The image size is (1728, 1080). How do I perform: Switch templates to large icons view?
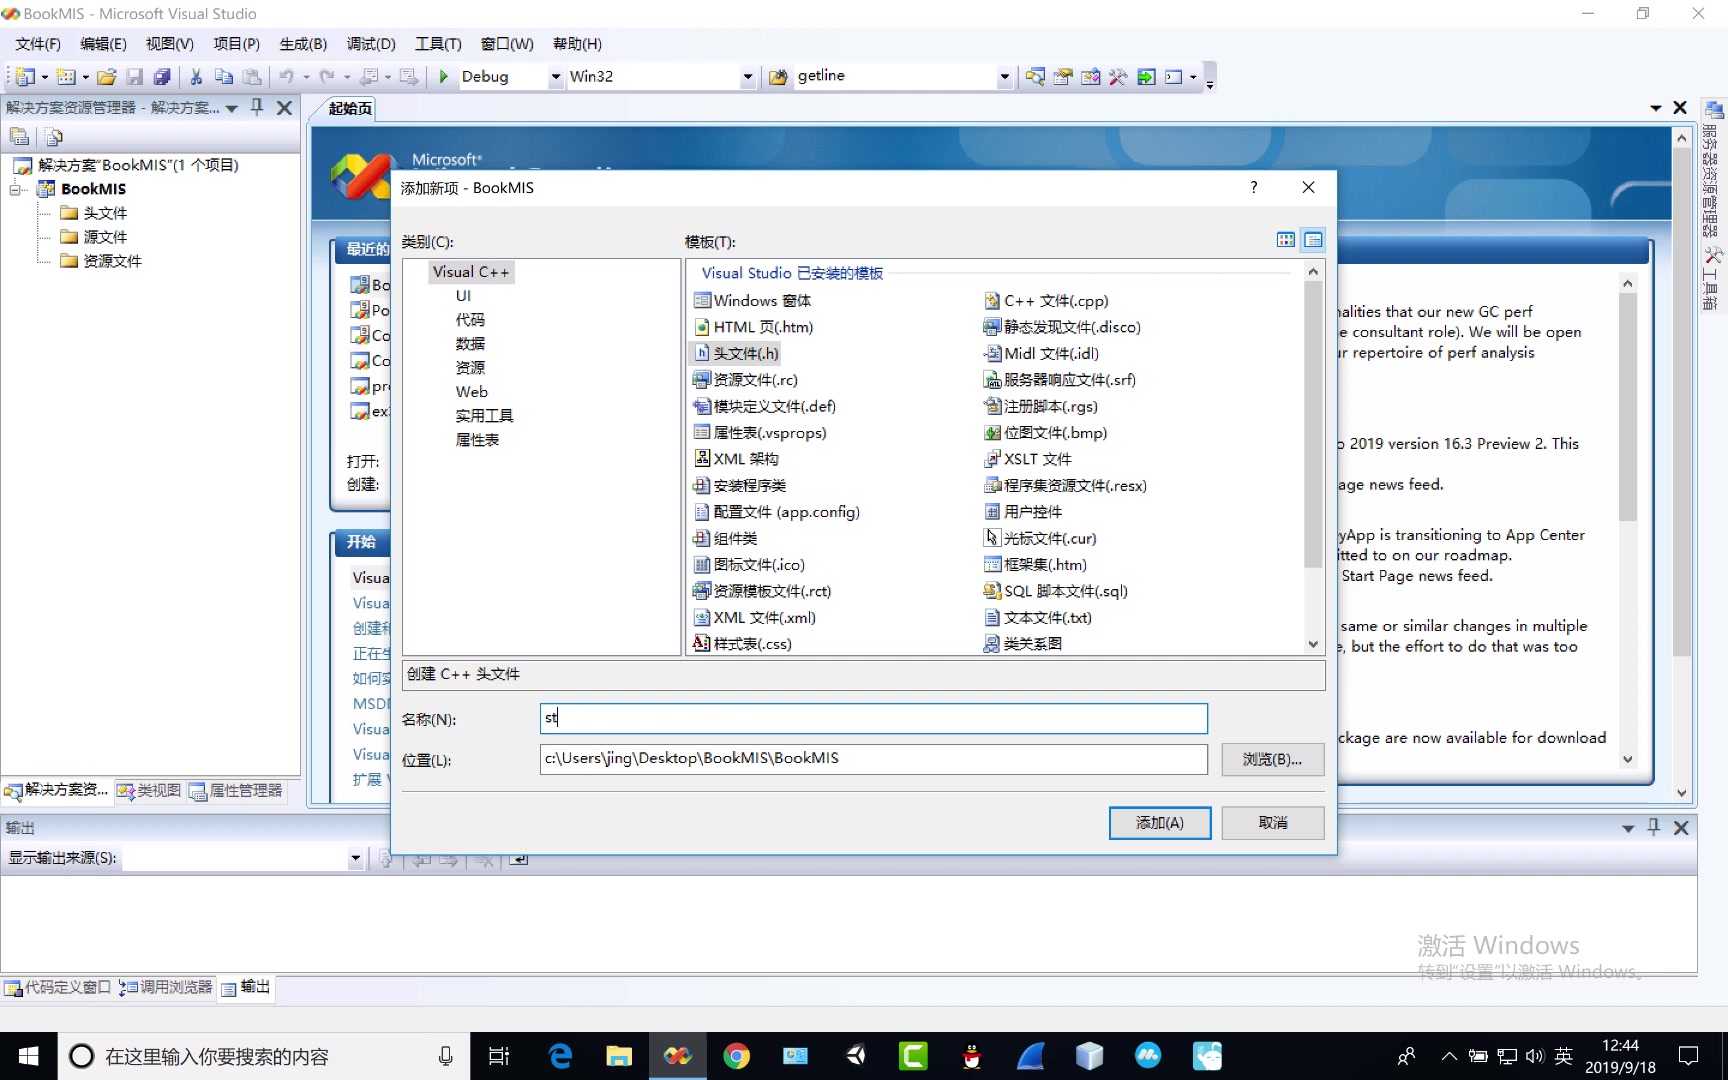pos(1286,240)
